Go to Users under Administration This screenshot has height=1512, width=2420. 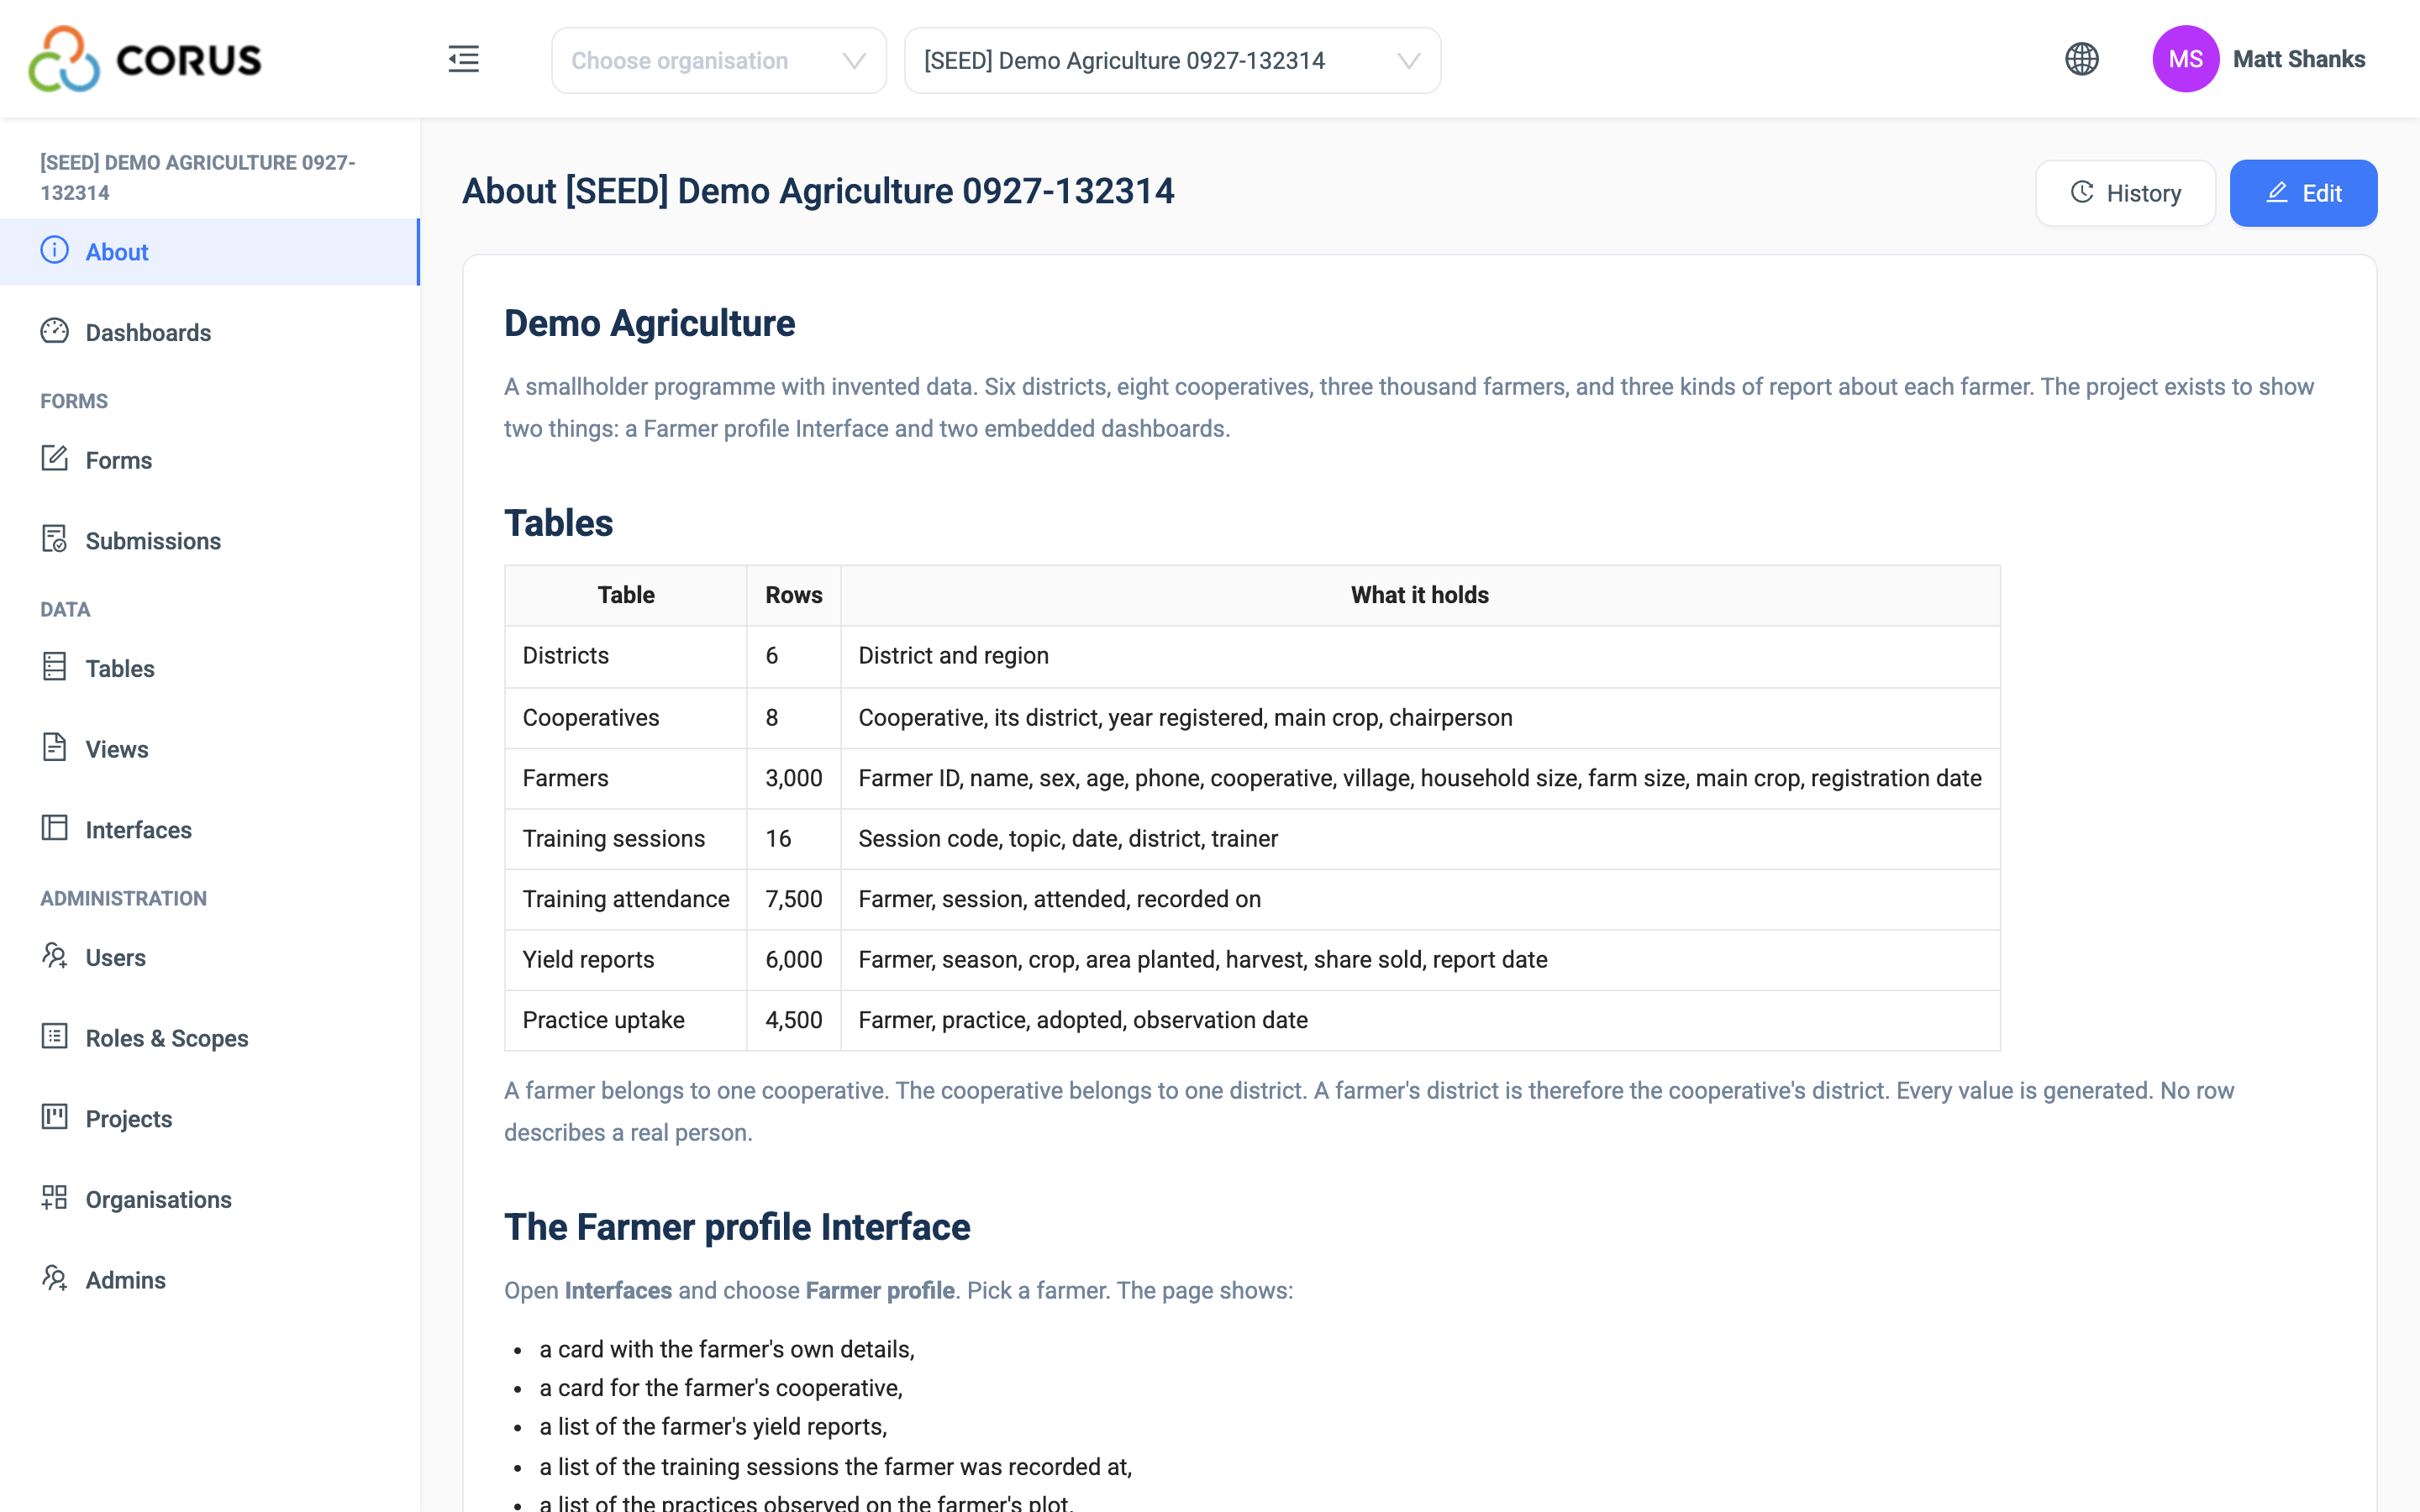point(210,957)
